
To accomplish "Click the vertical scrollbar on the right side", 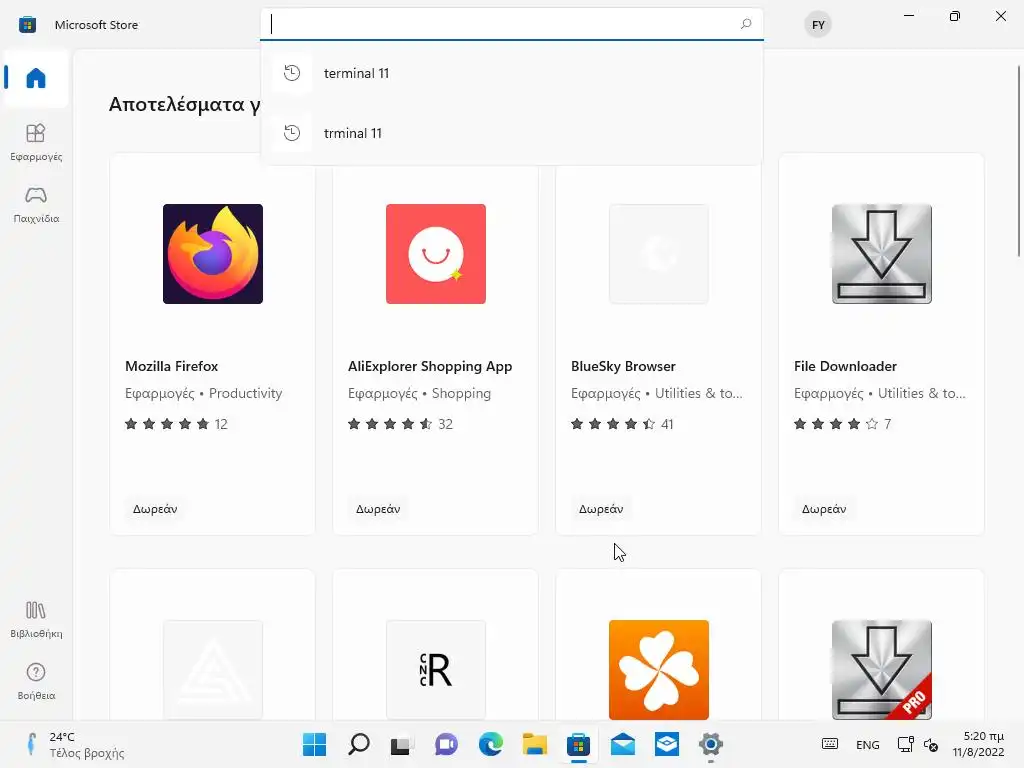I will point(1018,161).
